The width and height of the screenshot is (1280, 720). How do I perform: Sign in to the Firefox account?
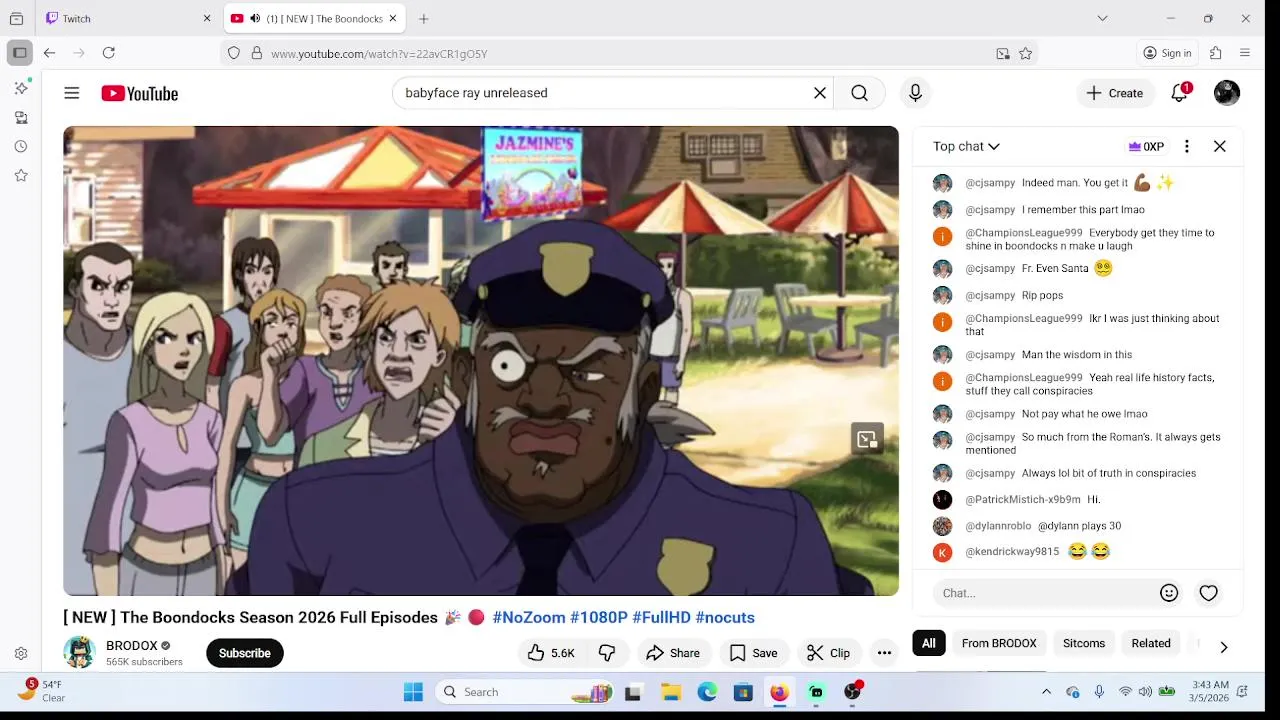(x=1168, y=53)
